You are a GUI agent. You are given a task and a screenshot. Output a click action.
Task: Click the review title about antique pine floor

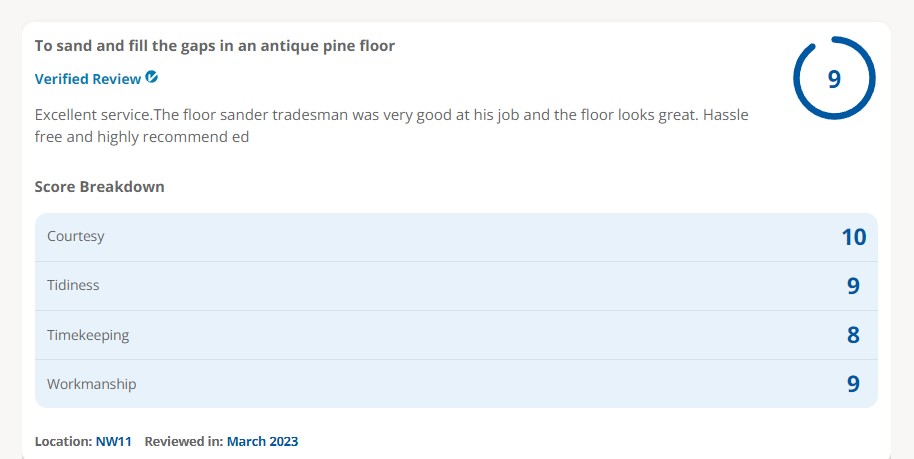click(214, 46)
